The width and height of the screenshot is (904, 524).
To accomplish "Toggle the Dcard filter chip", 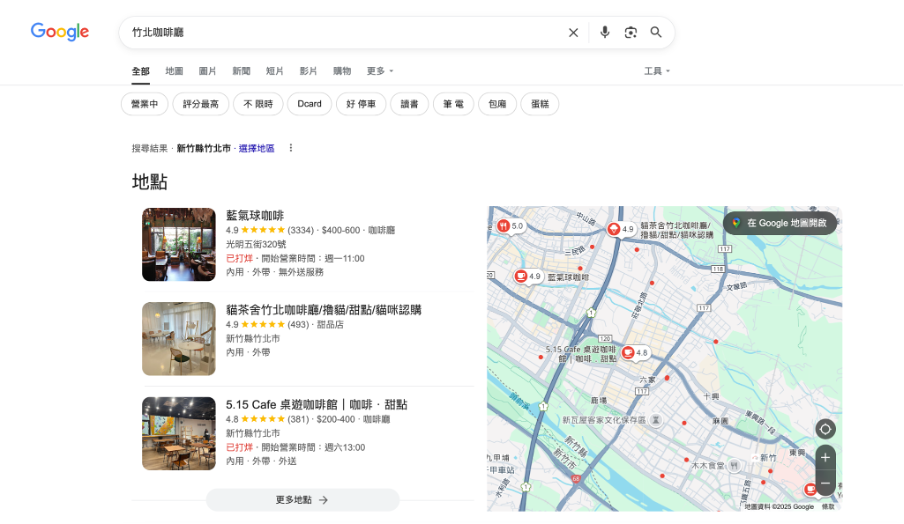I will coord(310,104).
